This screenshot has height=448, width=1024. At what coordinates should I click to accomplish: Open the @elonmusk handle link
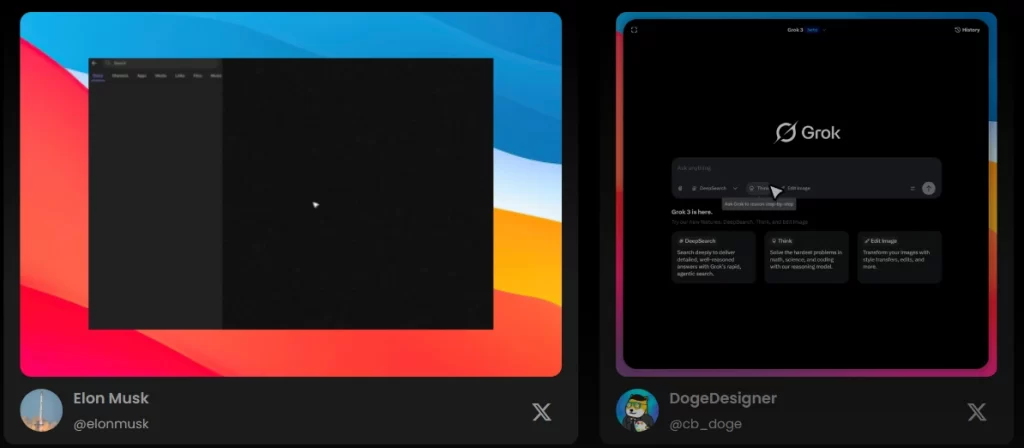tap(111, 424)
